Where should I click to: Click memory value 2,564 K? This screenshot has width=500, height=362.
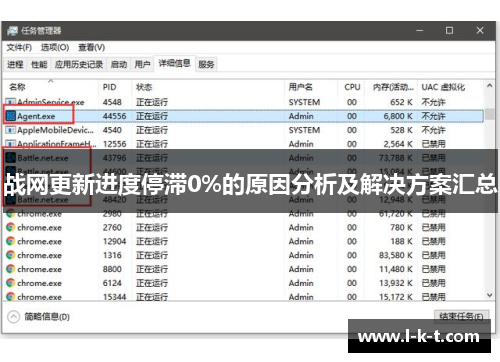click(398, 144)
